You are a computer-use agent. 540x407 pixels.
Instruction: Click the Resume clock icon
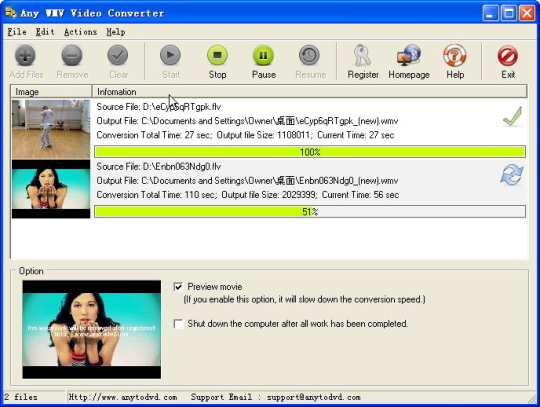[x=309, y=55]
